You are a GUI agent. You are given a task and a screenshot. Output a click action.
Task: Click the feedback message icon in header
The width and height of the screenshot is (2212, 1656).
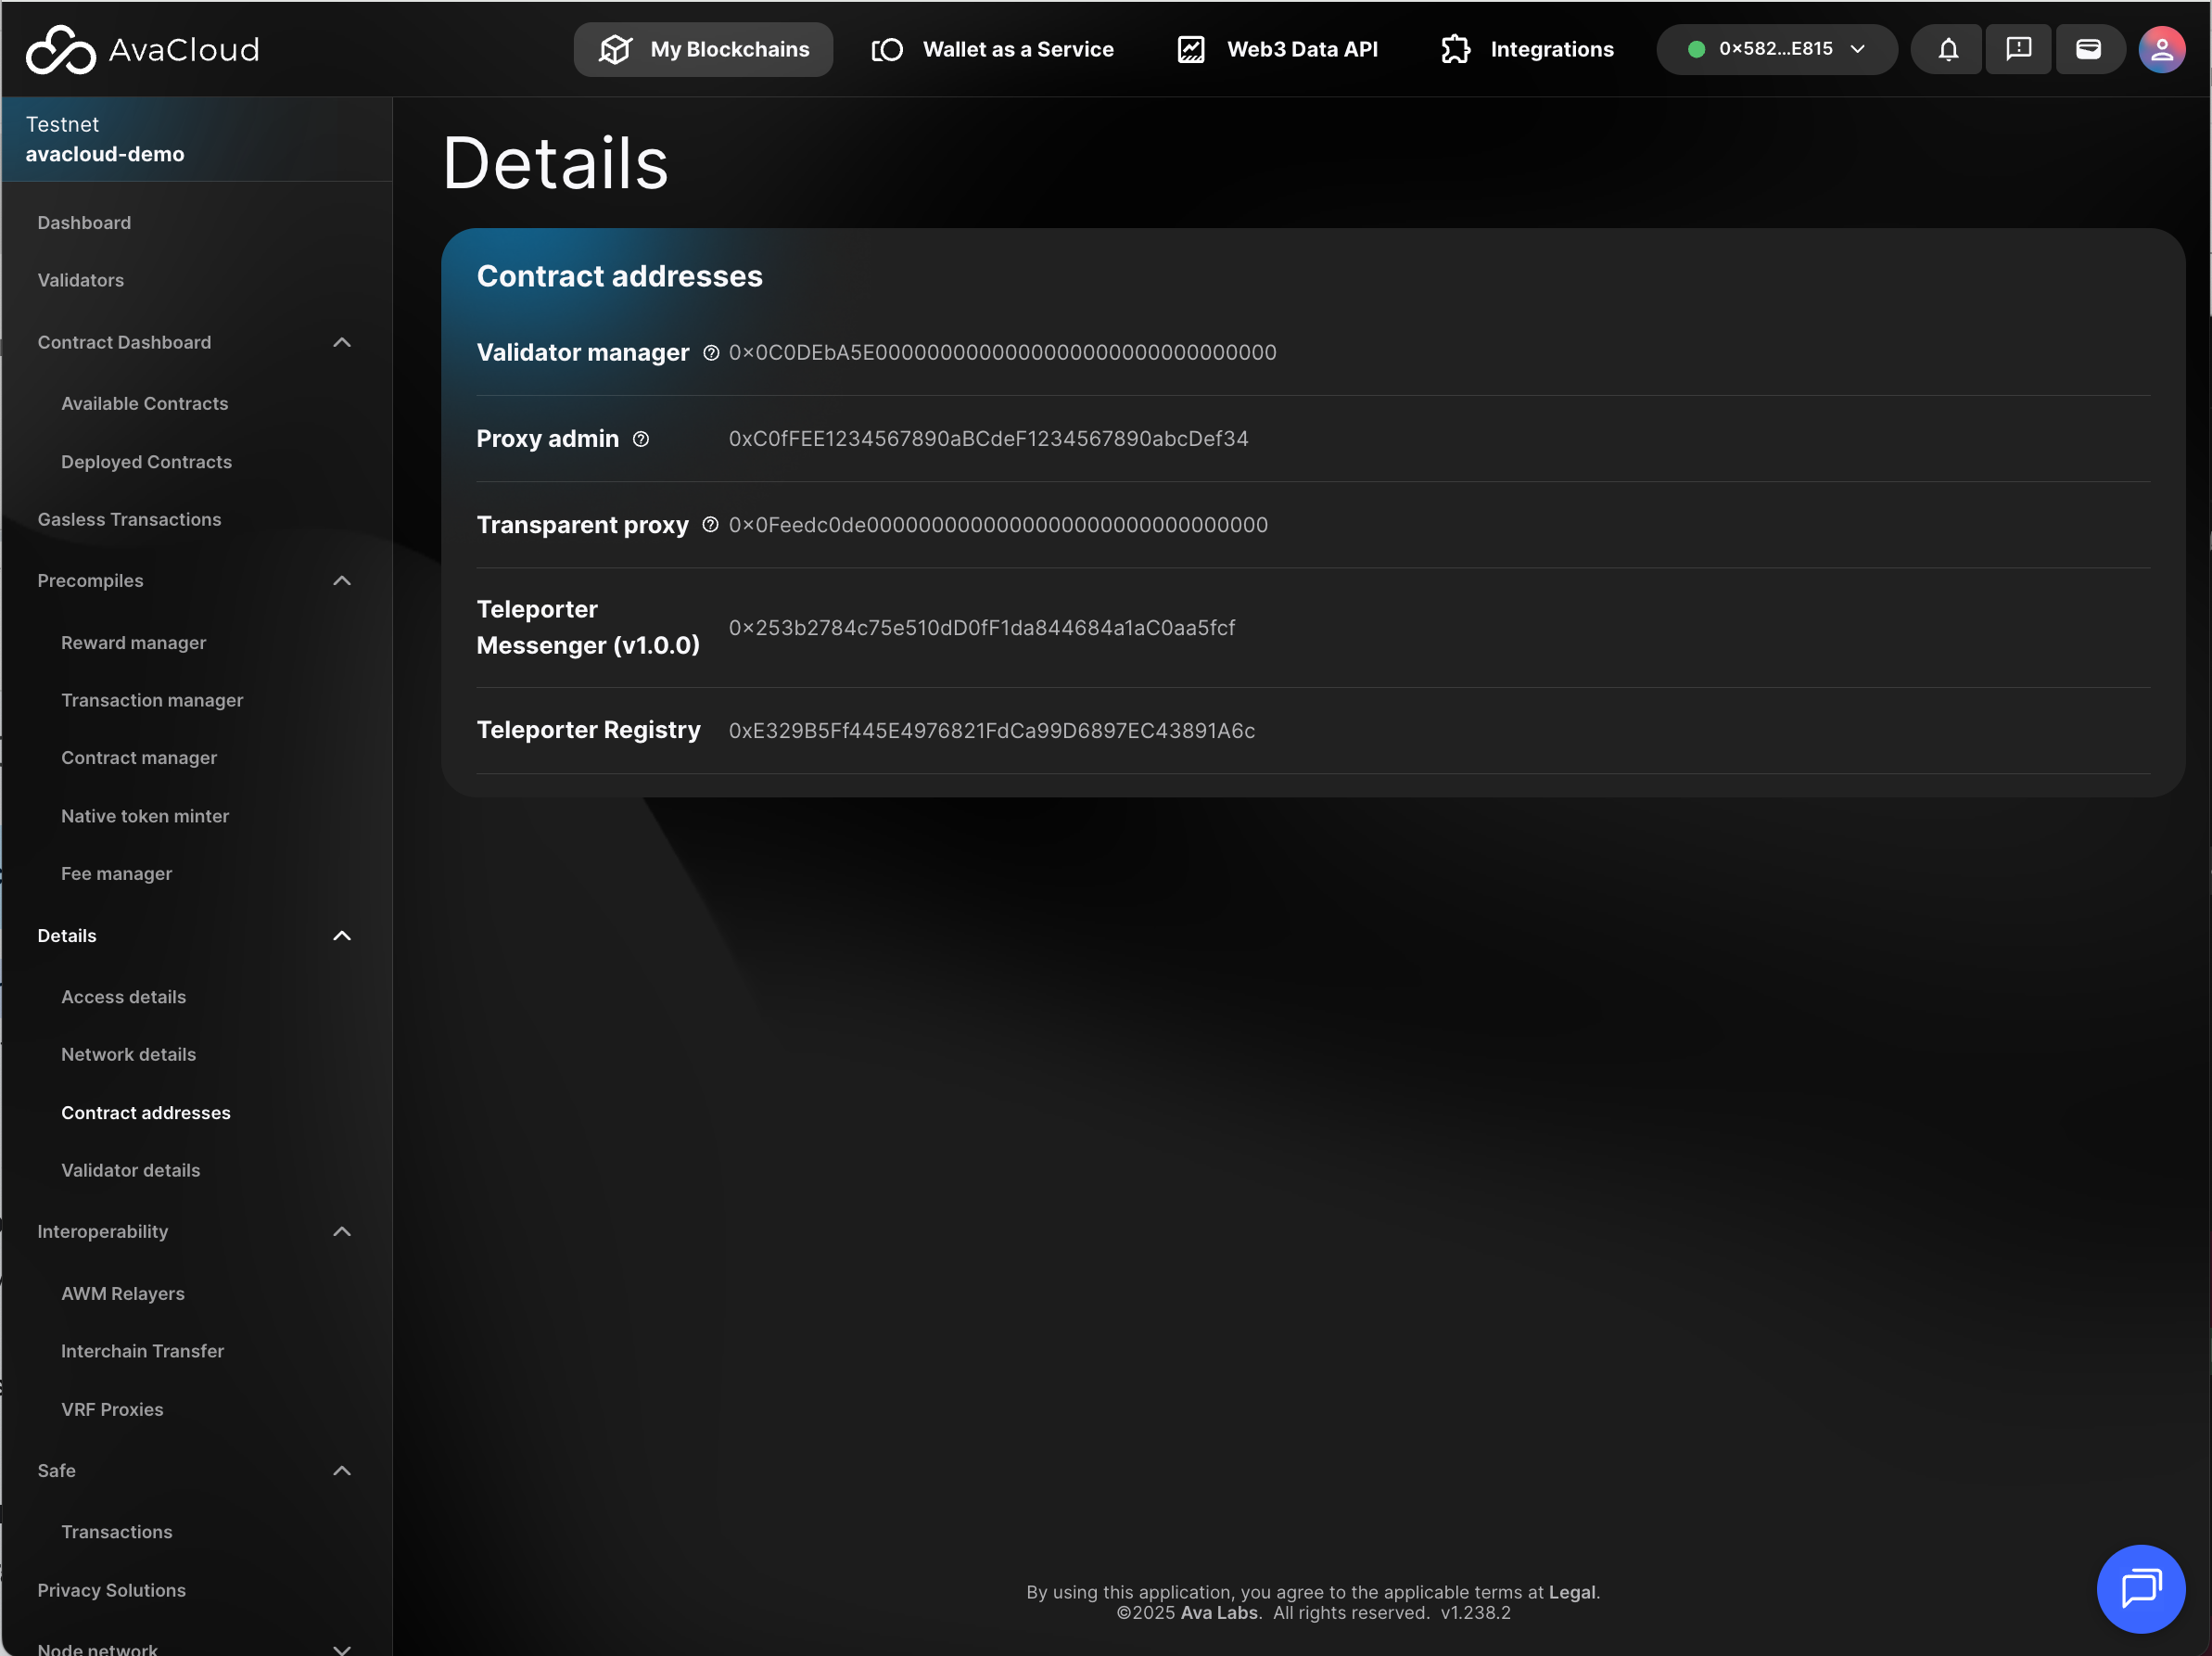pos(2018,49)
